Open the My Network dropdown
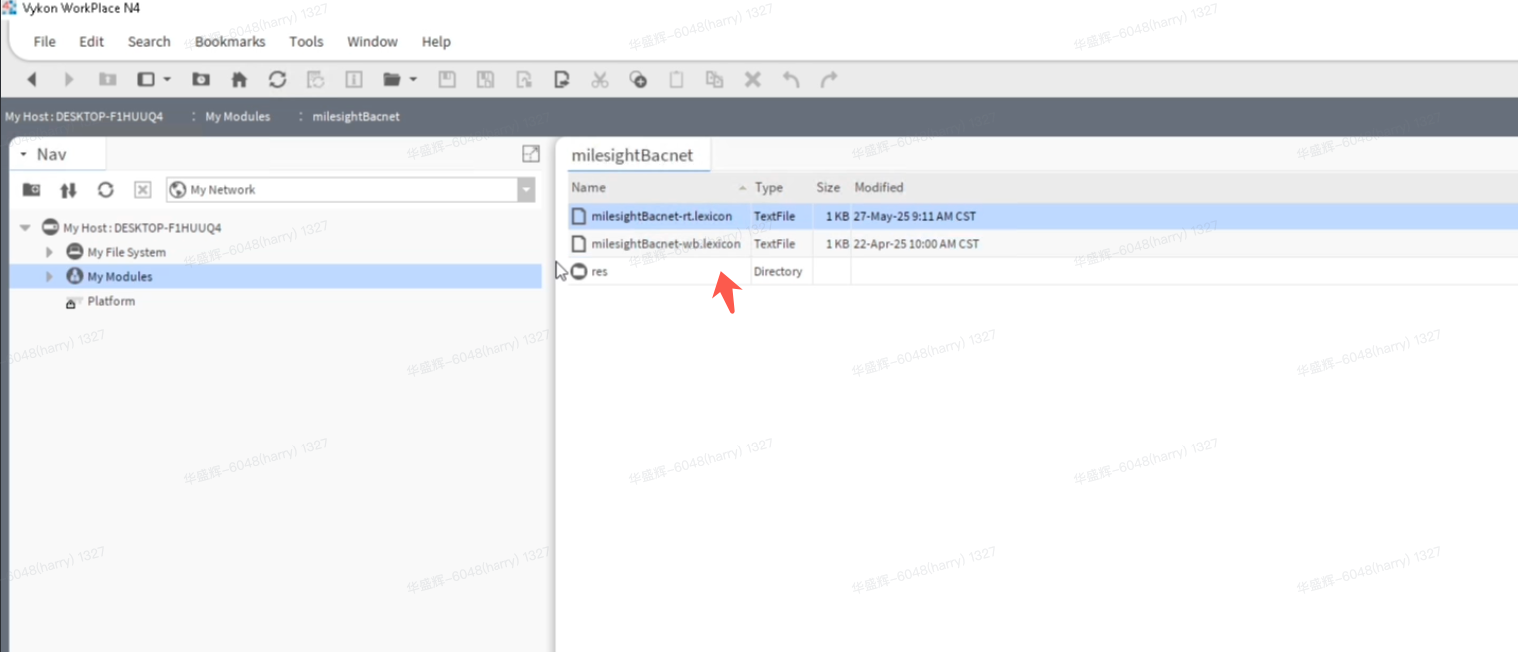 pyautogui.click(x=526, y=190)
